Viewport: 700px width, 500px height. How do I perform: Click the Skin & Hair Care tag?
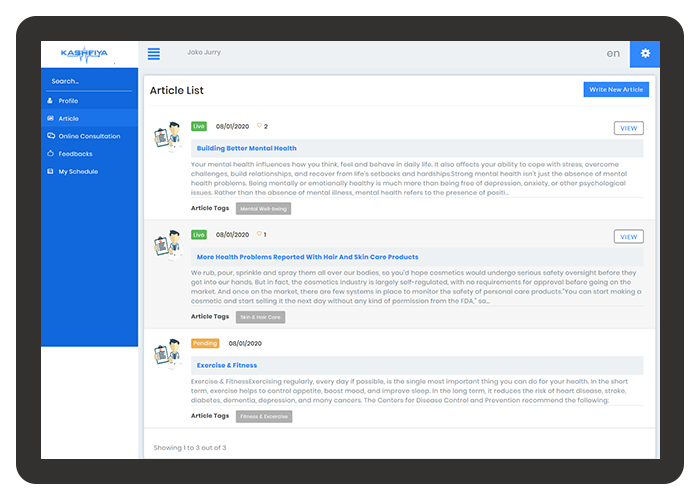pos(261,317)
